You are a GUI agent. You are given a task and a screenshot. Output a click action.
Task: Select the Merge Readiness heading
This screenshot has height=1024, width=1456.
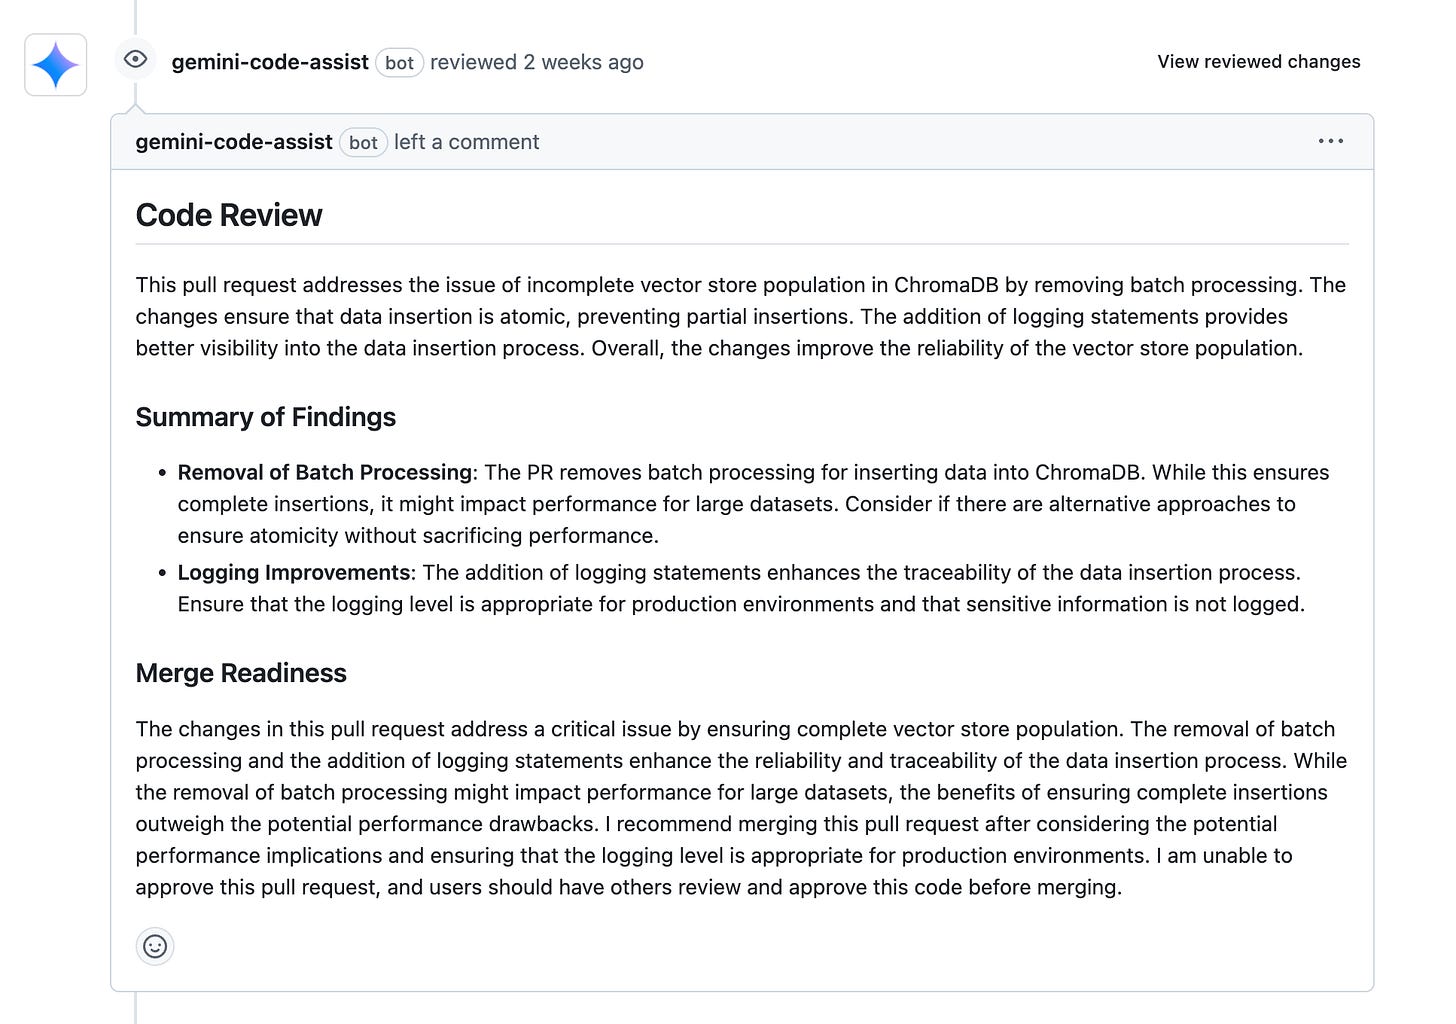[241, 673]
